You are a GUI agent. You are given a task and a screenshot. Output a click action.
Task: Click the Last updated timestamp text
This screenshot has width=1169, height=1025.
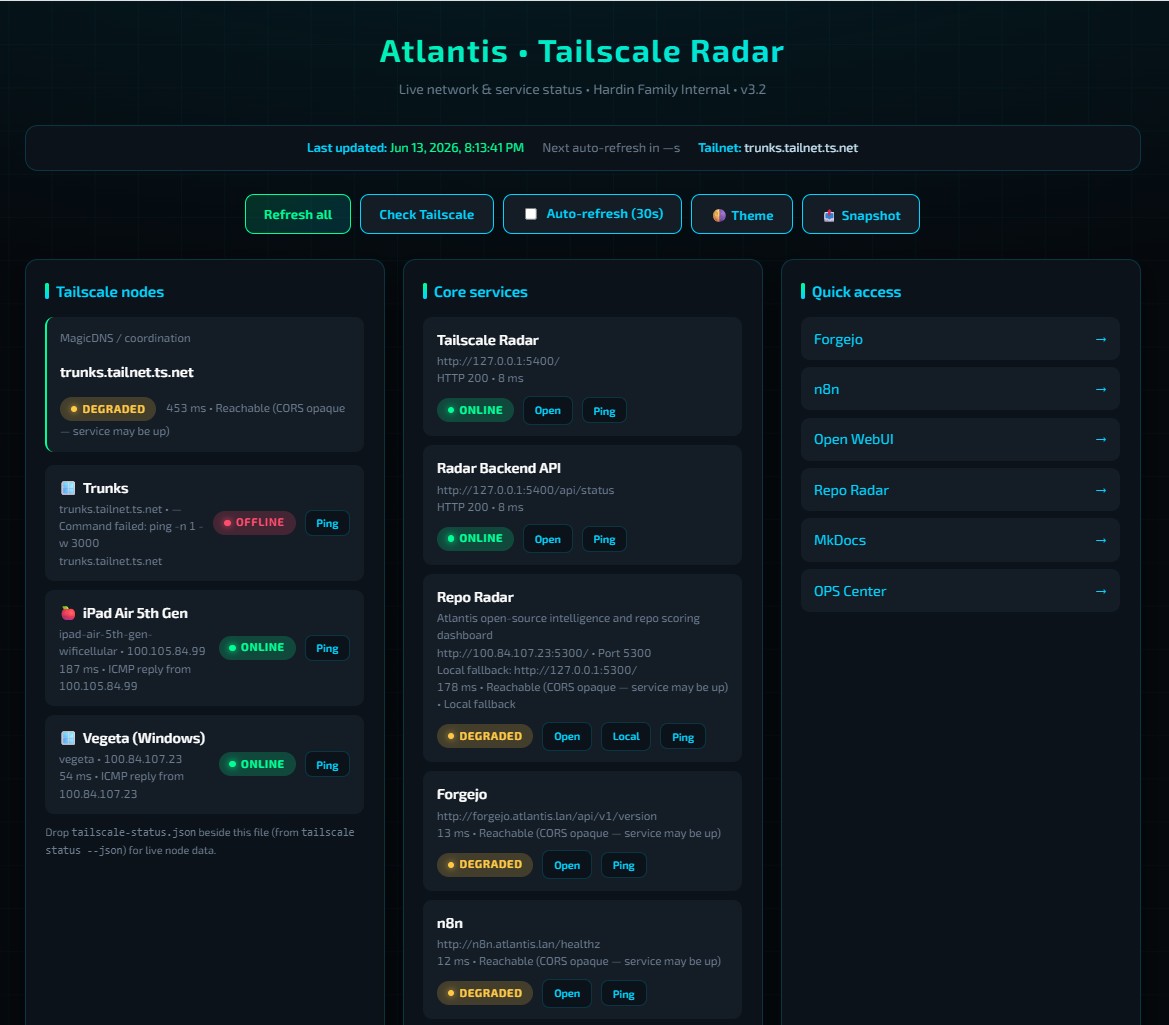point(415,148)
